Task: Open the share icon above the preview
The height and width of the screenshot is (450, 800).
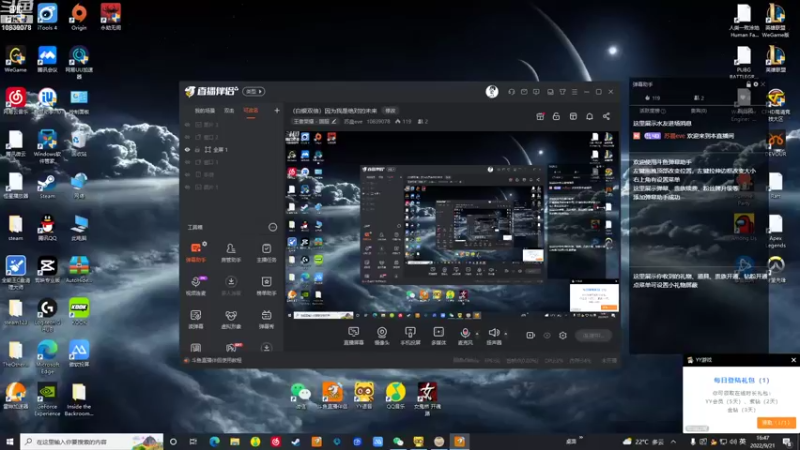Action: coord(606,116)
